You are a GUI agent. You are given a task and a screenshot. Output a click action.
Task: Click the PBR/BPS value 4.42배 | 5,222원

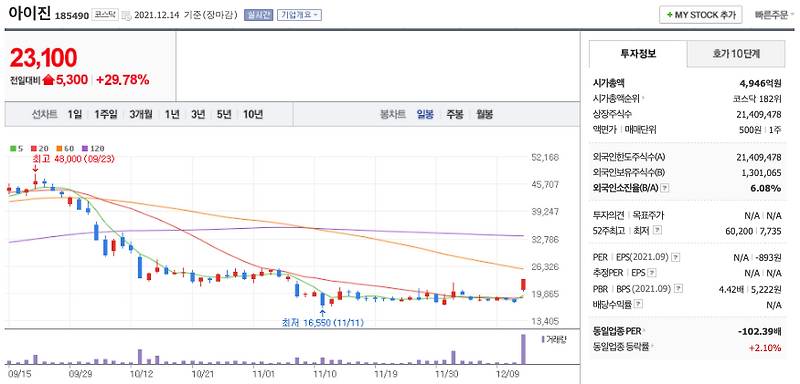pos(749,289)
